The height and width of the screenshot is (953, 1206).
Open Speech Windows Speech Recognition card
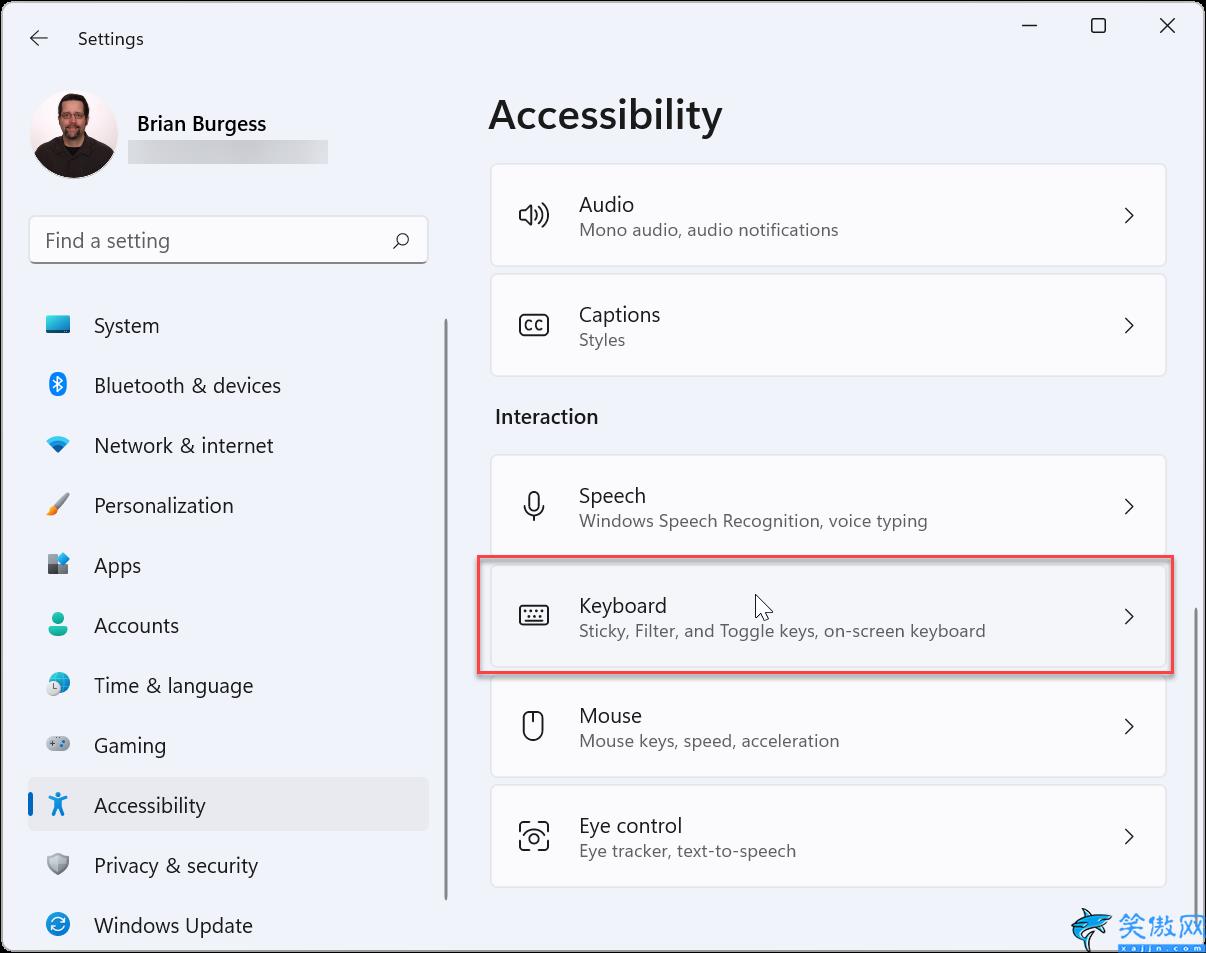[x=828, y=506]
